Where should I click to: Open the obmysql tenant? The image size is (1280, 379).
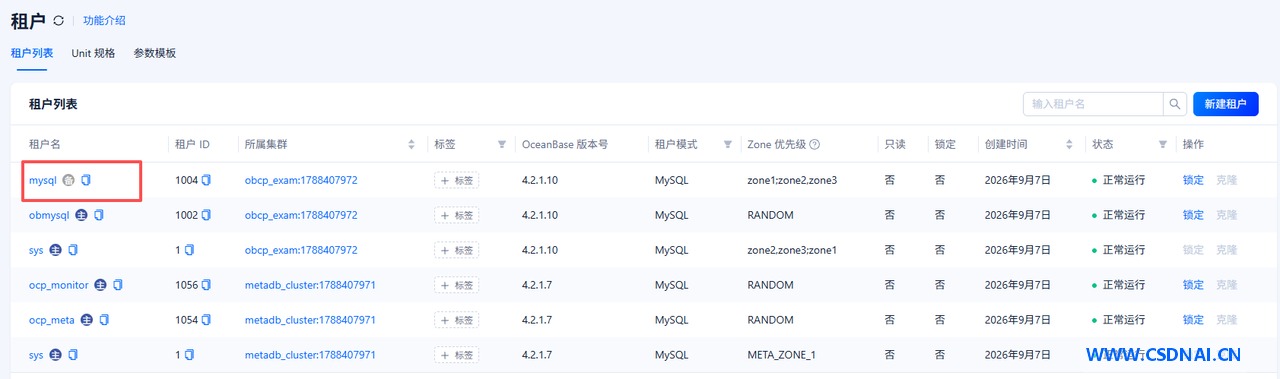(49, 215)
